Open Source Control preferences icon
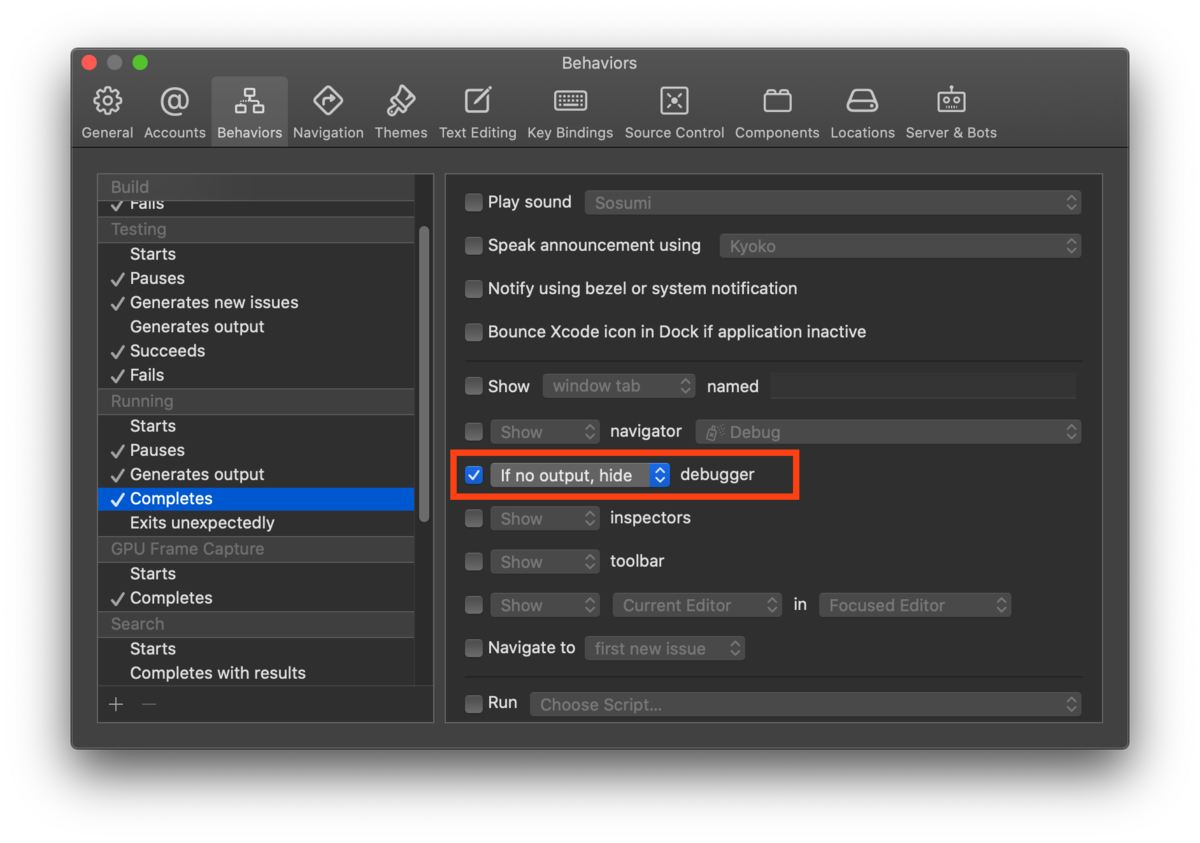1200x843 pixels. pyautogui.click(x=674, y=101)
